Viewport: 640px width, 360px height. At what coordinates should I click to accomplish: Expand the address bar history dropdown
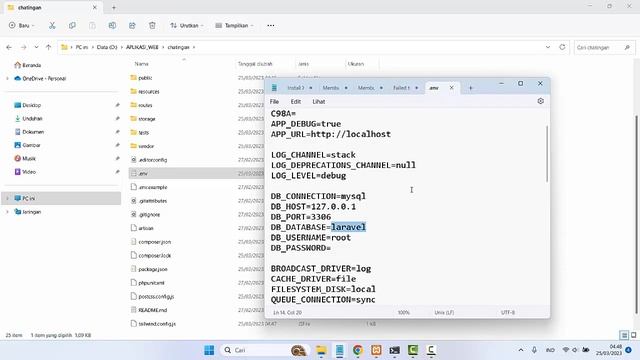548,47
